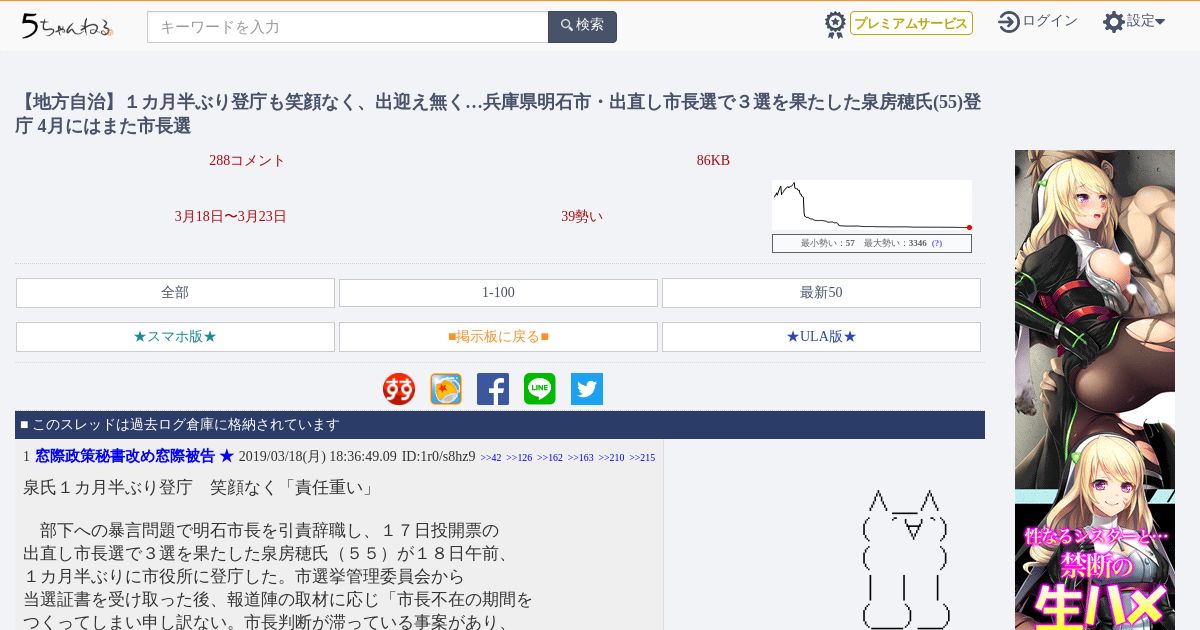Share thread via LINE icon

coord(540,389)
